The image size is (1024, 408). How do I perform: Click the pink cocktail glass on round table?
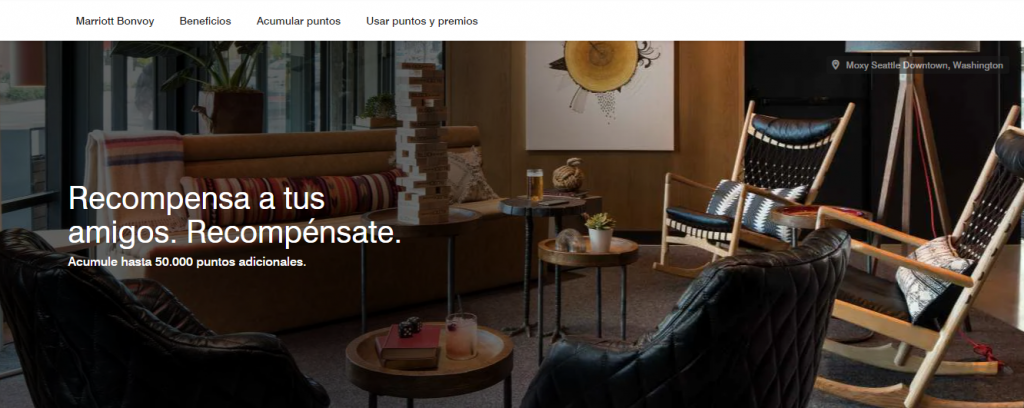461,336
